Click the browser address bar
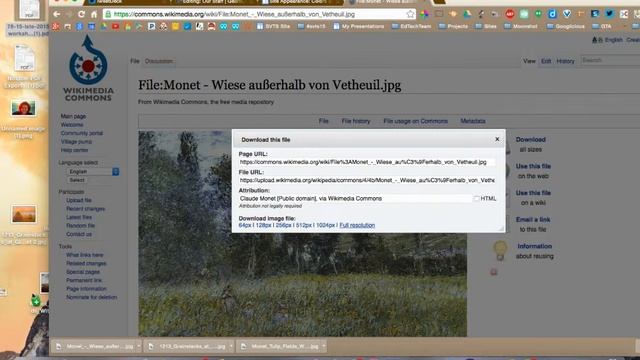The width and height of the screenshot is (640, 360). pyautogui.click(x=259, y=14)
